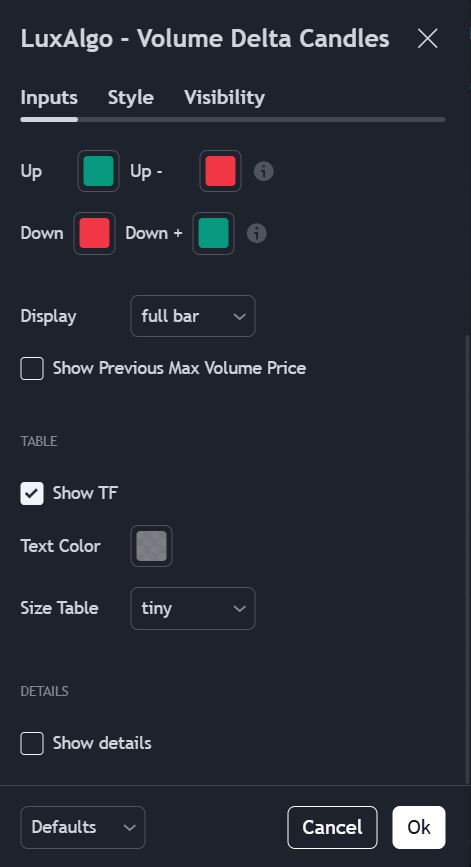Open the Size Table tiny dropdown
This screenshot has width=471, height=867.
(x=193, y=608)
